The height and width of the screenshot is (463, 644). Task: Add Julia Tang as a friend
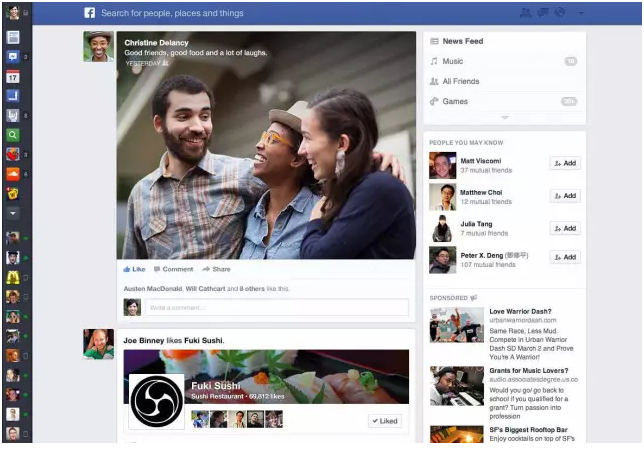coord(565,228)
